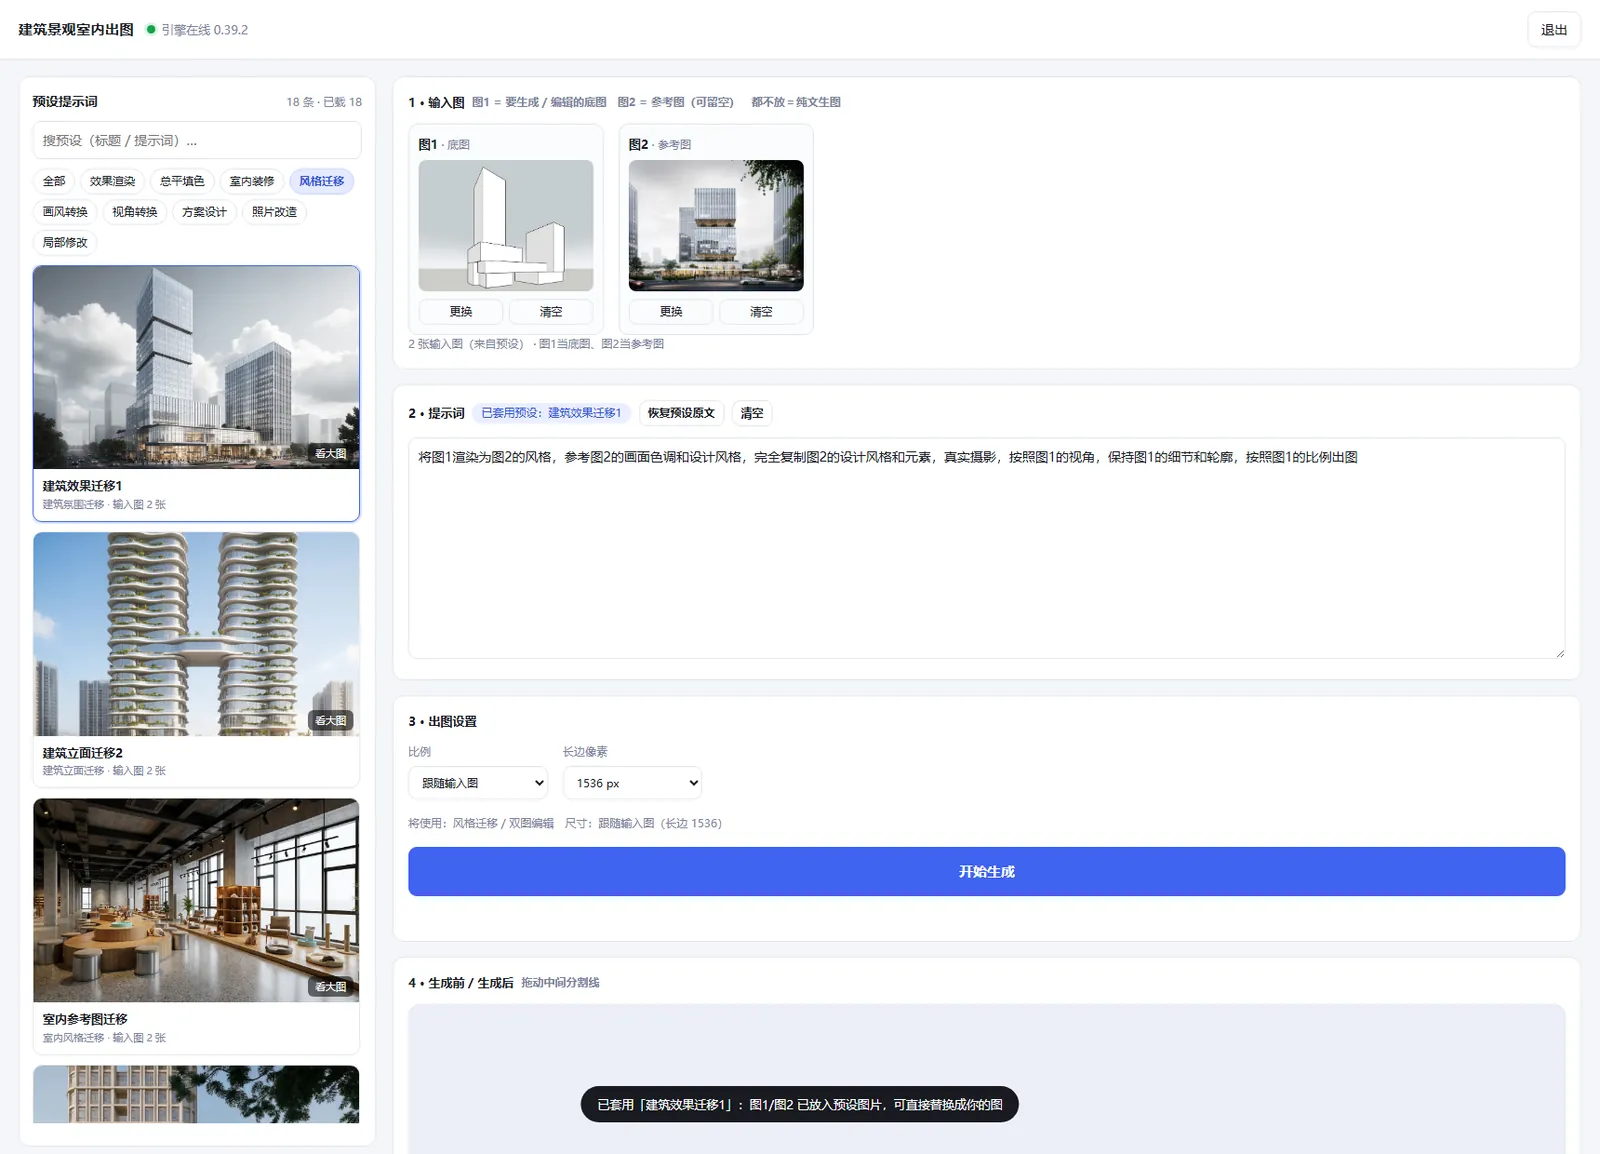
Task: Click 清空 under 图2 reference image
Action: click(x=761, y=312)
